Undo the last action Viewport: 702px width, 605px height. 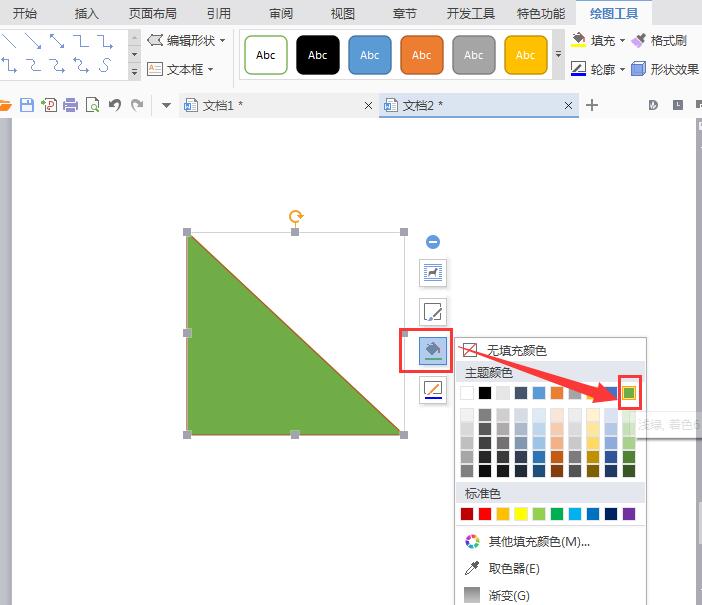click(x=115, y=105)
